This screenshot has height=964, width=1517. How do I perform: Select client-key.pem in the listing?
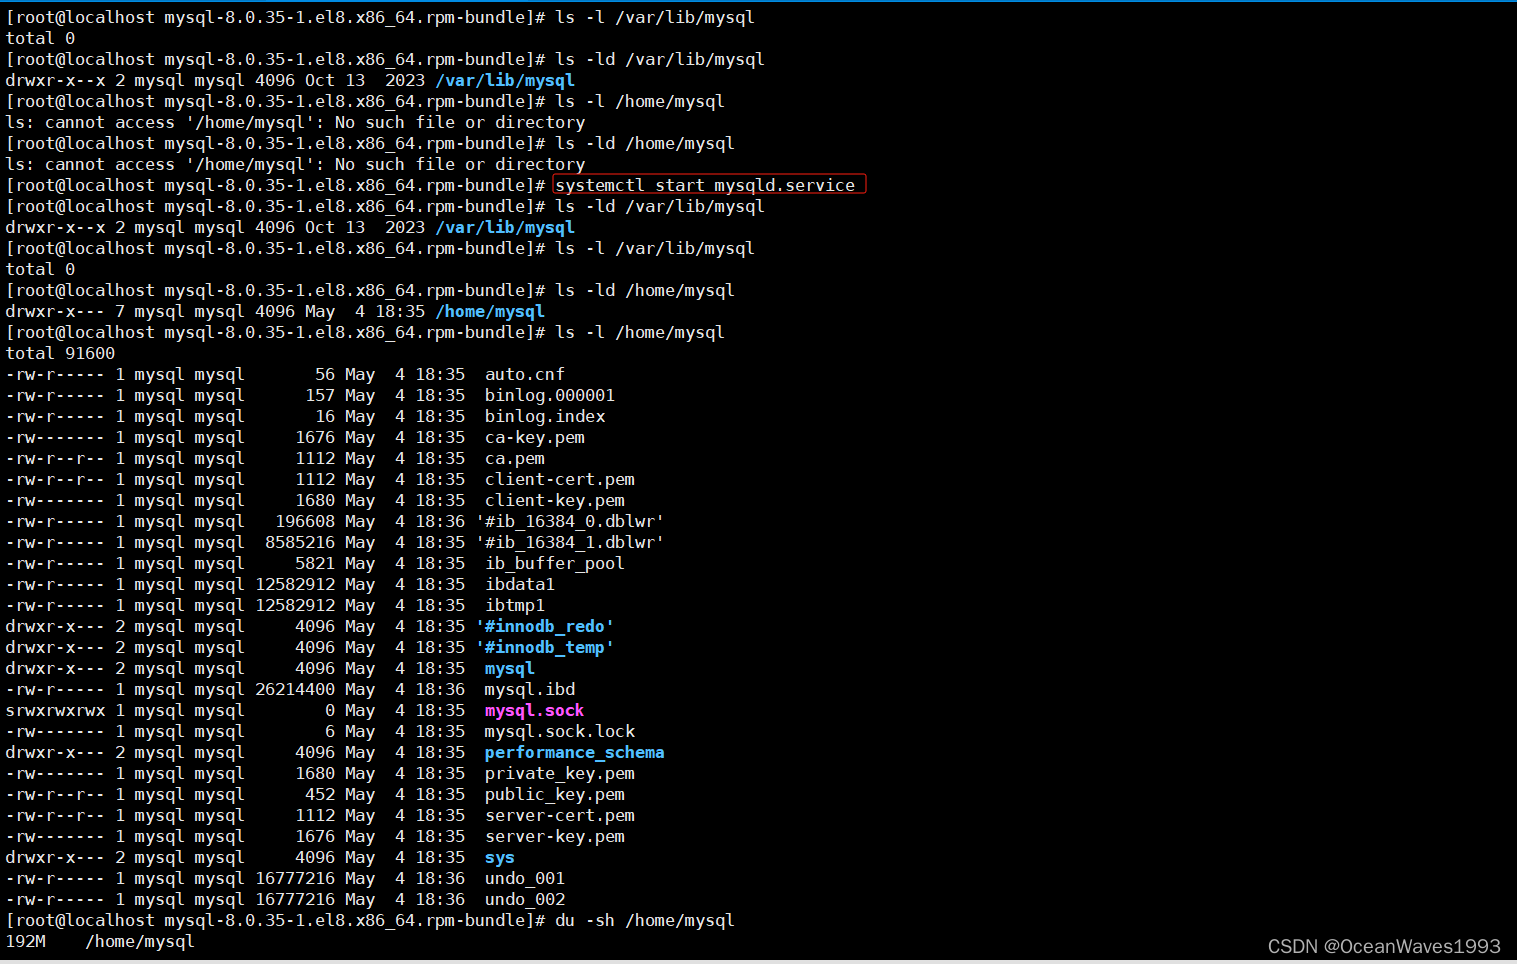pyautogui.click(x=555, y=500)
